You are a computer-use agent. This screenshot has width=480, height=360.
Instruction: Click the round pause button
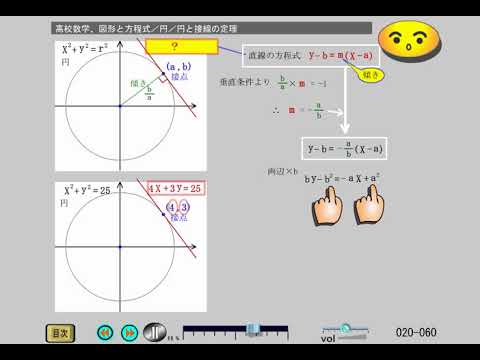coord(154,332)
